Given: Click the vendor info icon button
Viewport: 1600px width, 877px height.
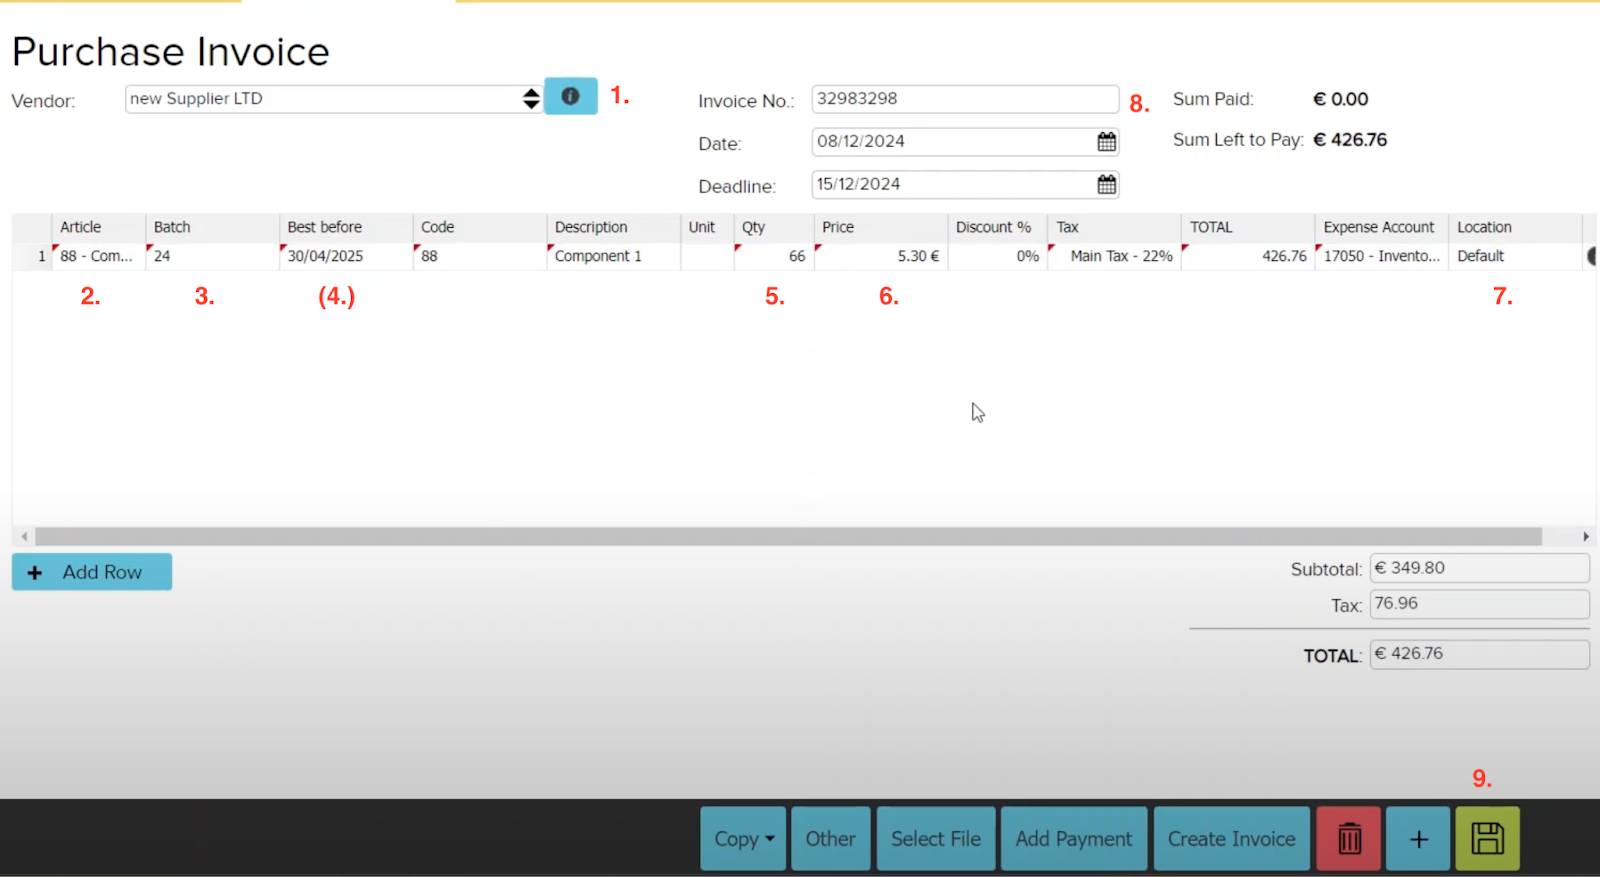Looking at the screenshot, I should point(570,96).
